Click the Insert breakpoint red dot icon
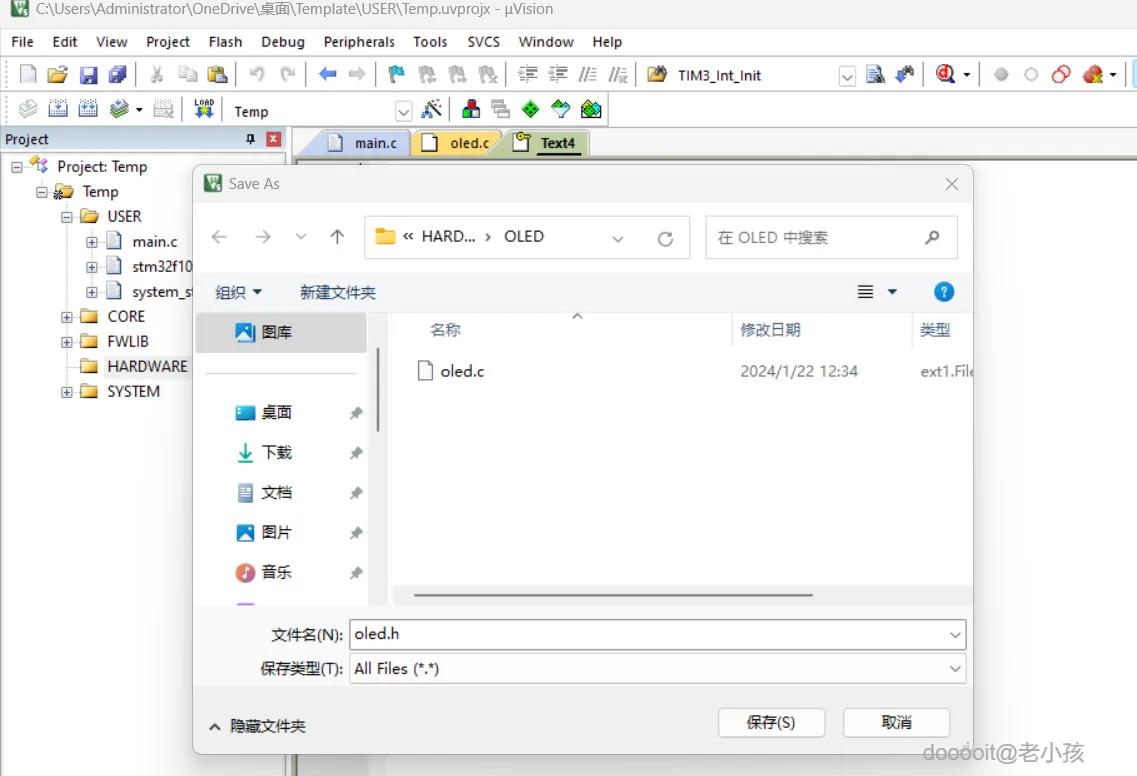 click(x=1001, y=74)
